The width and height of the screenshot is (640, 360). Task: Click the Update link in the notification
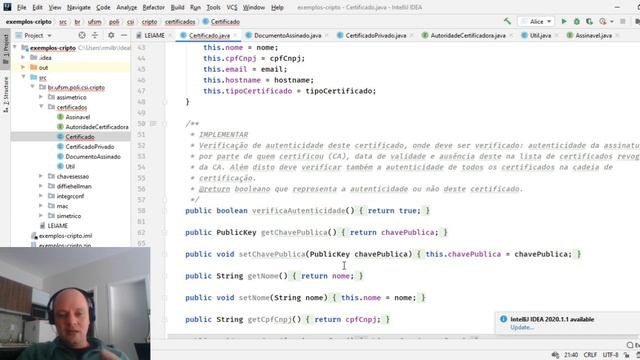(522, 327)
